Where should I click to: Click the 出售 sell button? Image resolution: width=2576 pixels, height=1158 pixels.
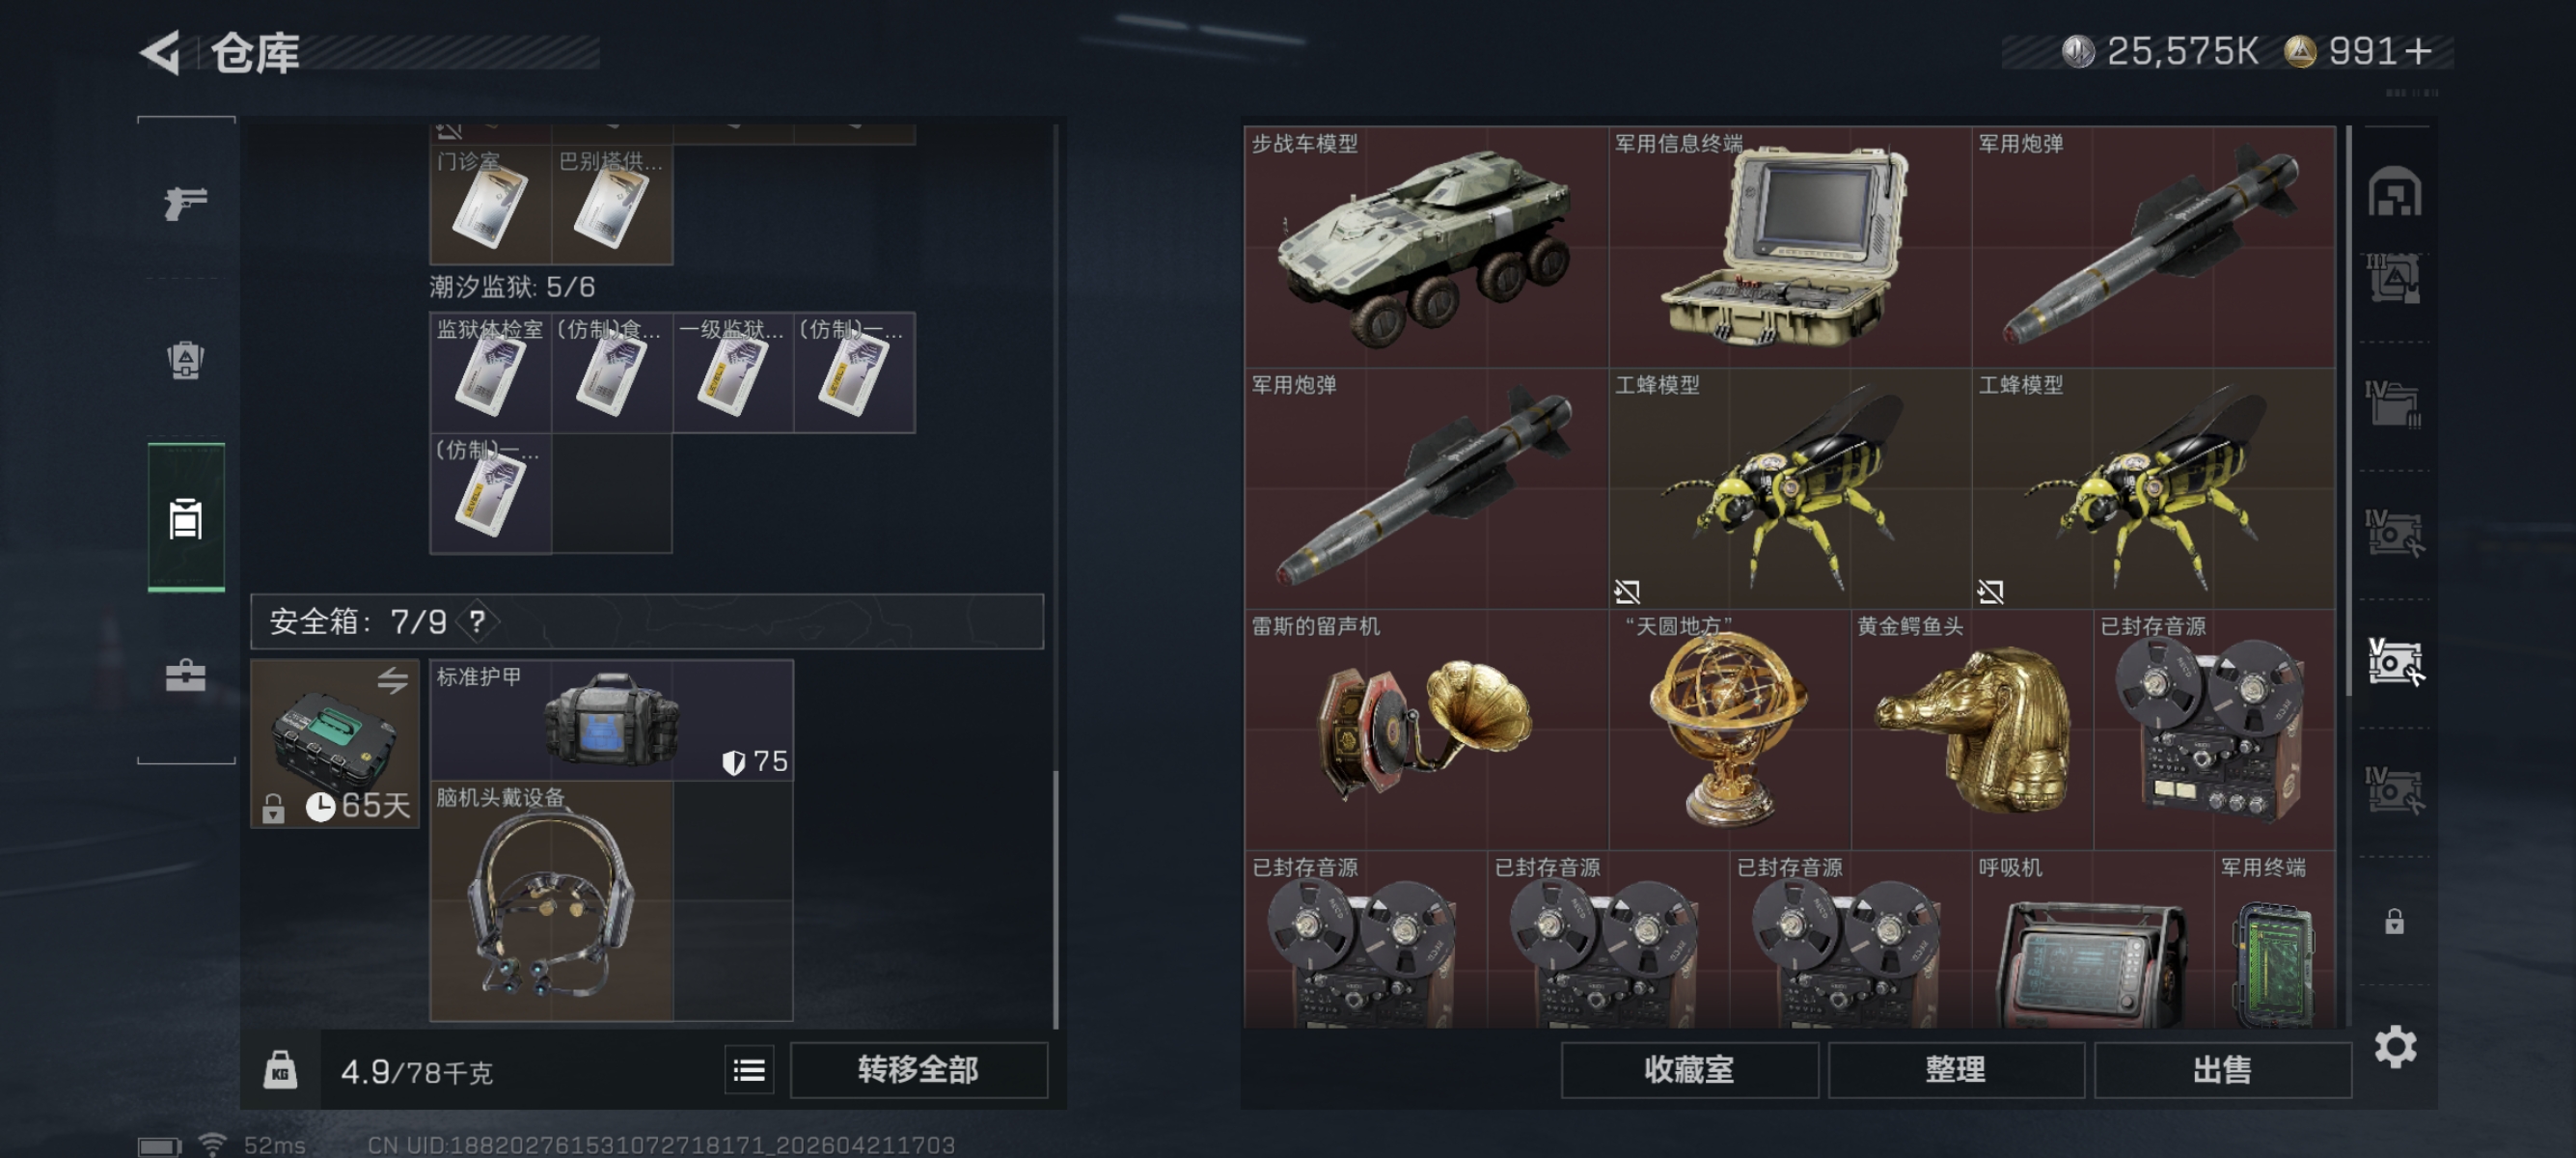(2222, 1071)
